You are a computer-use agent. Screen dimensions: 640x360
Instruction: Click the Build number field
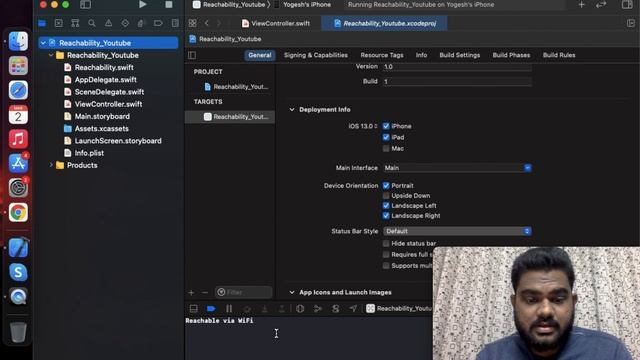pos(457,81)
